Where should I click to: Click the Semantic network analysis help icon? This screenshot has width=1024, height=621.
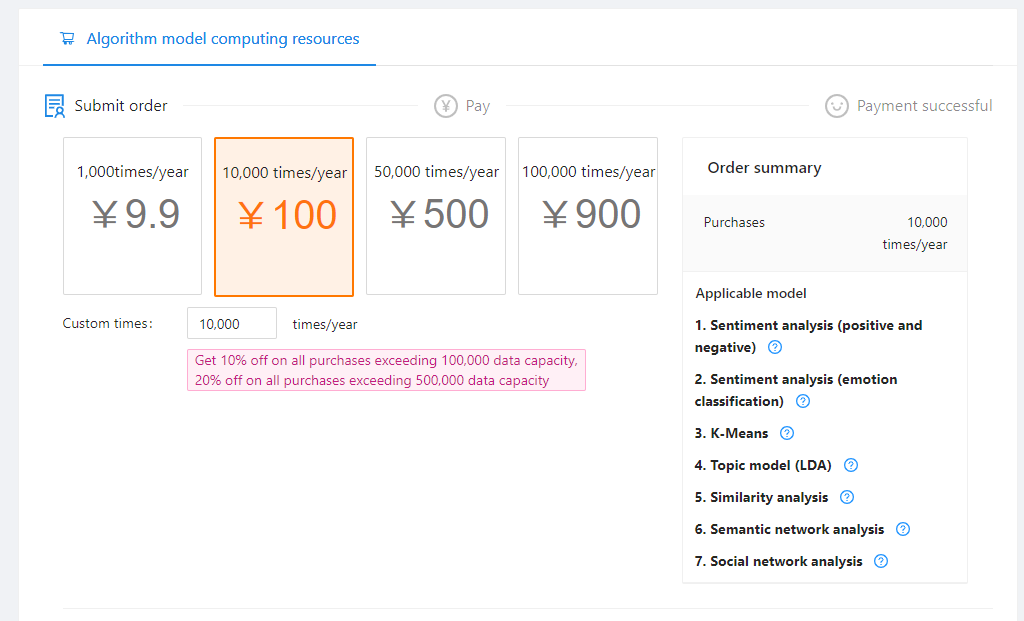point(903,530)
